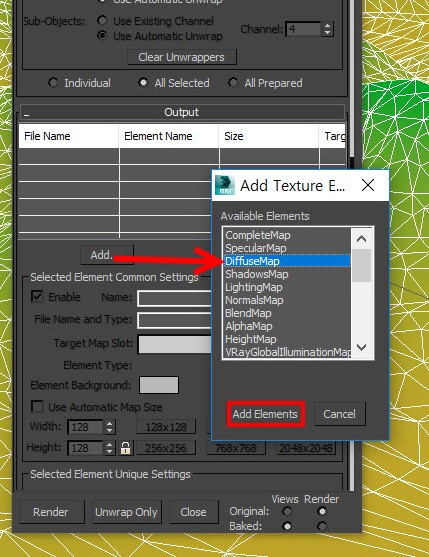The image size is (429, 557).
Task: Click the File Name column header
Action: pyautogui.click(x=69, y=136)
